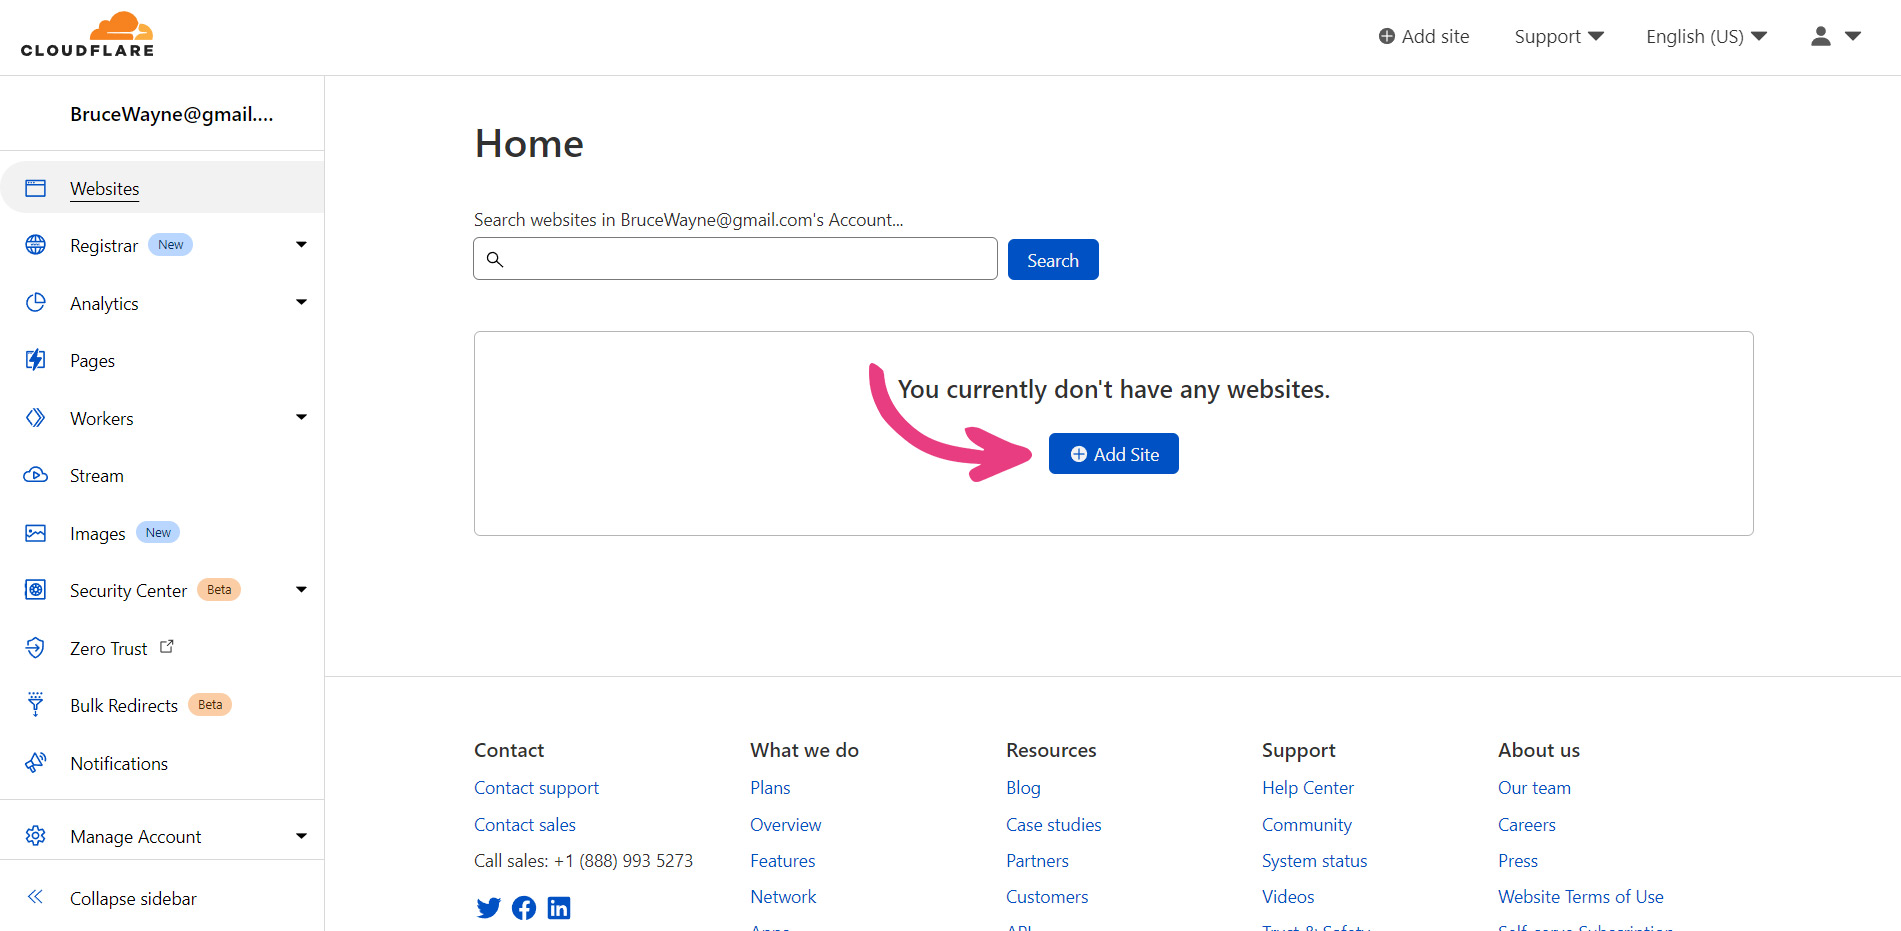Expand the Analytics menu arrow
The height and width of the screenshot is (931, 1901).
(301, 302)
